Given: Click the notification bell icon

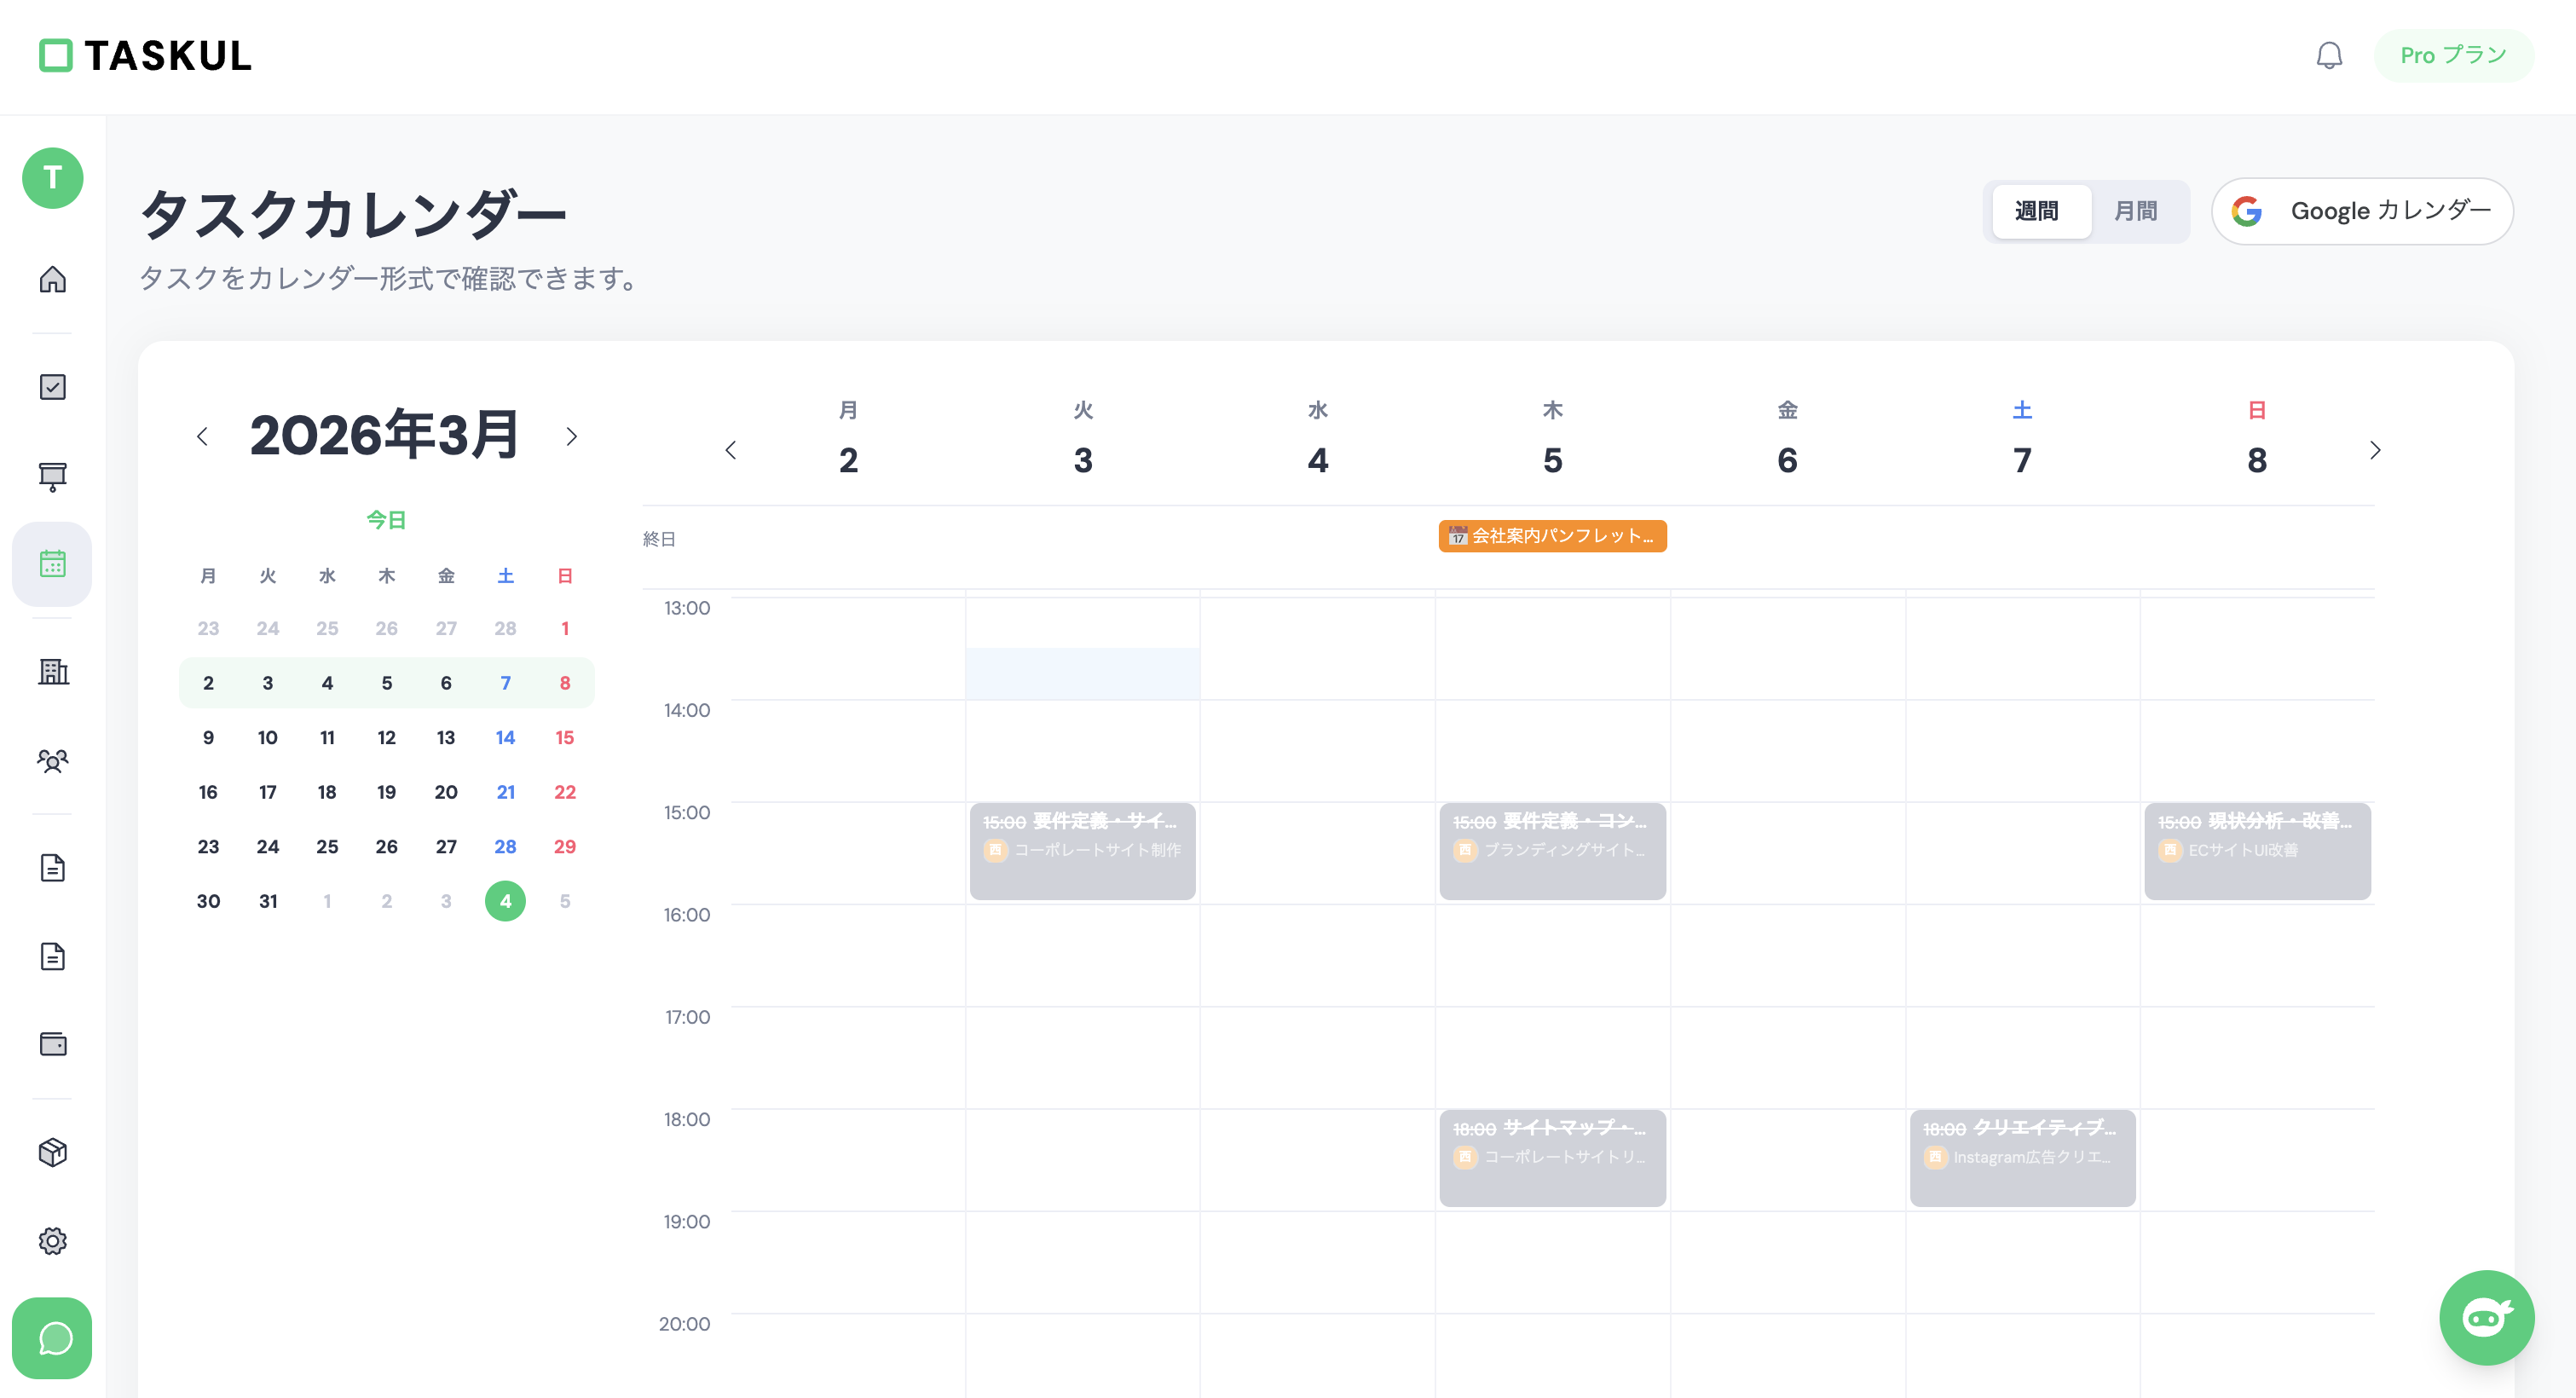Looking at the screenshot, I should (2329, 55).
